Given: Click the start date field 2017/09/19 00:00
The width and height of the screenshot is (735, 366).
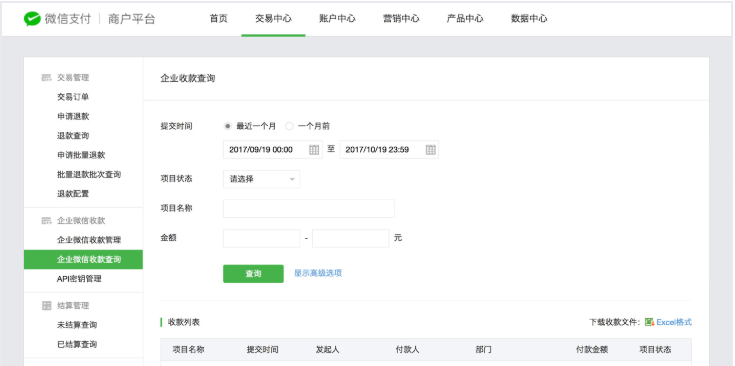Looking at the screenshot, I should [x=273, y=150].
